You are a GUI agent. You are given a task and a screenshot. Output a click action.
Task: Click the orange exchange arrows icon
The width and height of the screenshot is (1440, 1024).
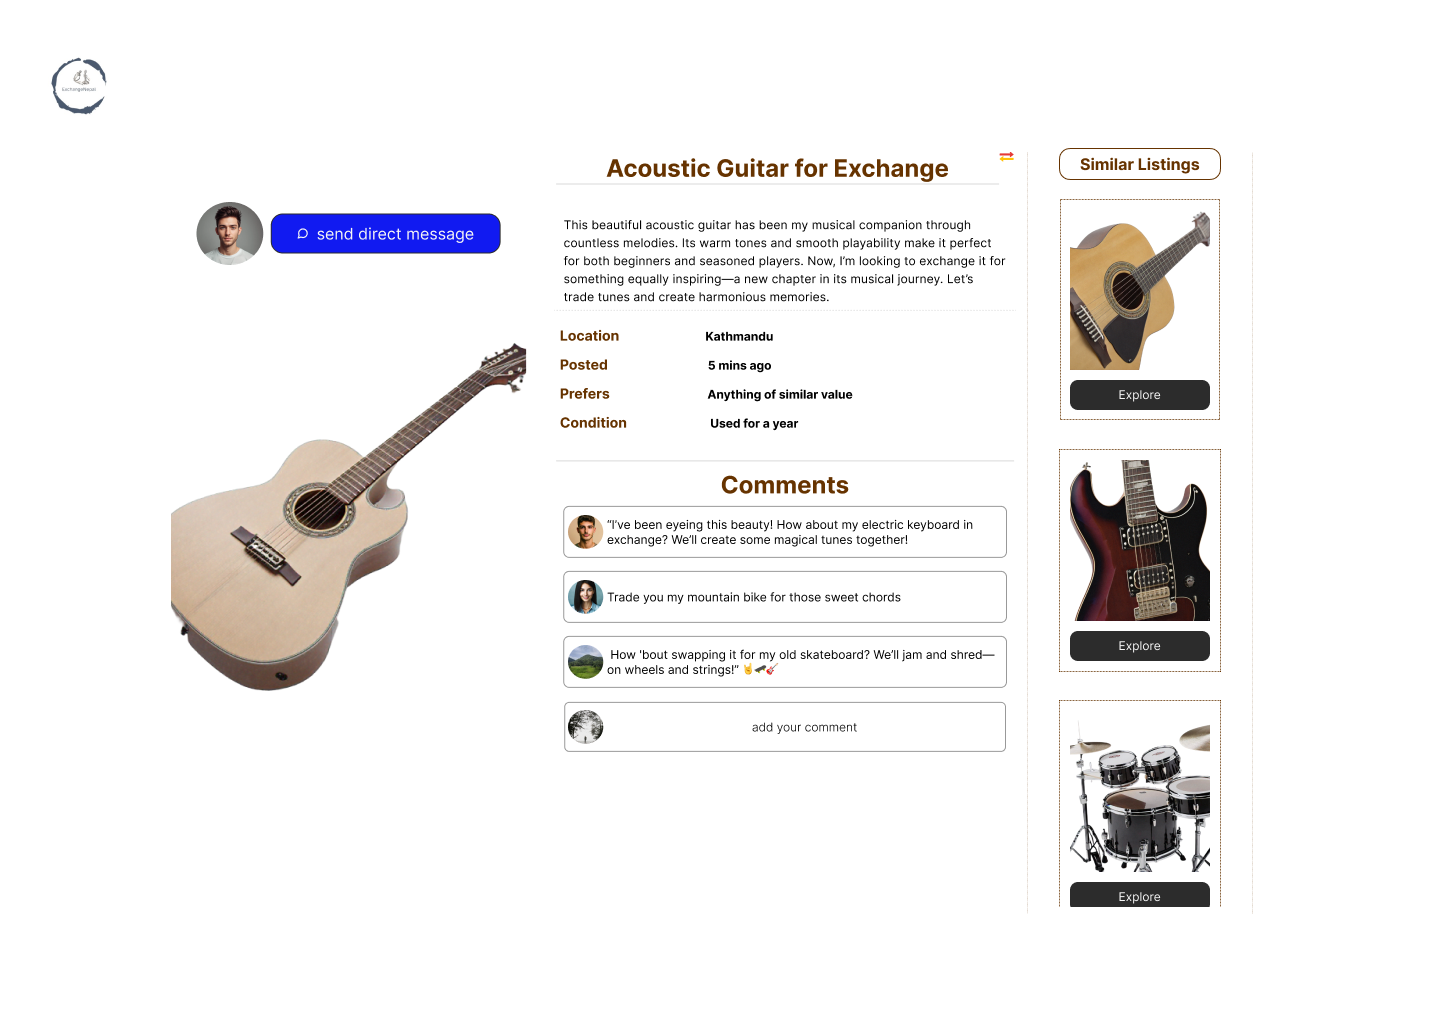[x=1006, y=156]
